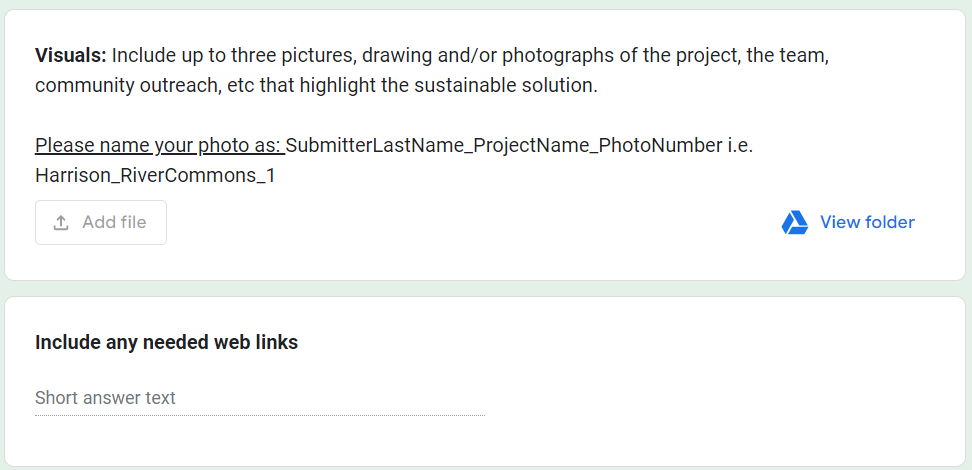Click the 'community outreach' description line
Viewport: 972px width, 470px height.
click(125, 86)
